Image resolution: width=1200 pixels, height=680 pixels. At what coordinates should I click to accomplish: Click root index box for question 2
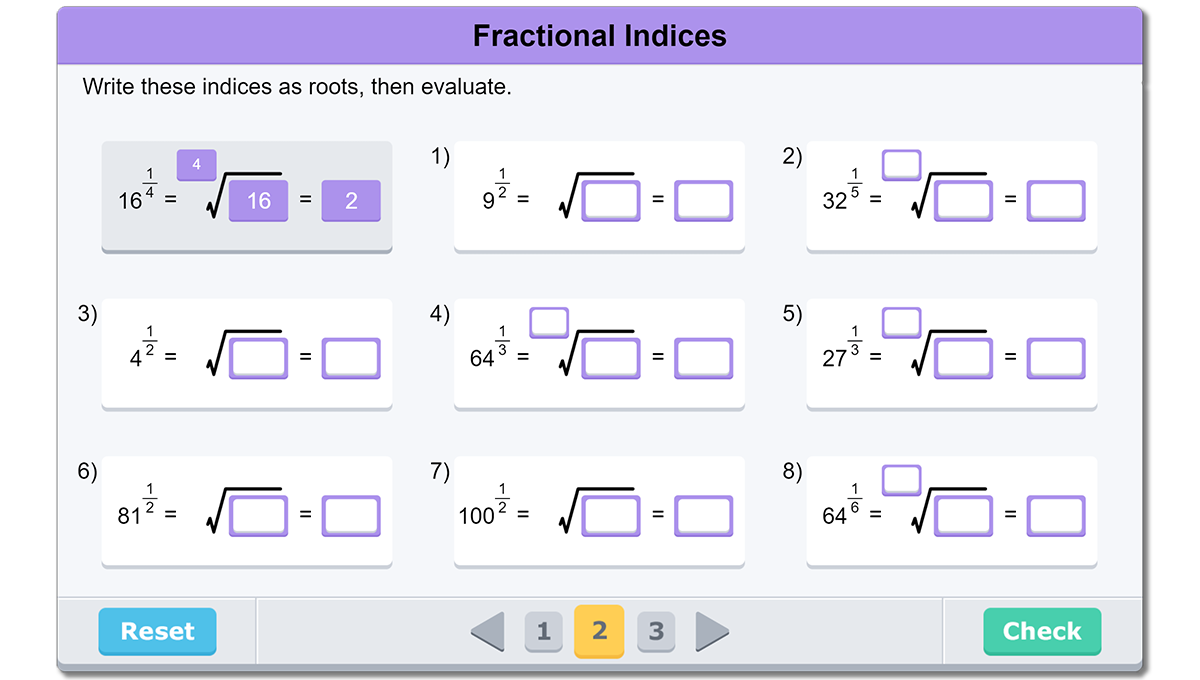tap(902, 164)
